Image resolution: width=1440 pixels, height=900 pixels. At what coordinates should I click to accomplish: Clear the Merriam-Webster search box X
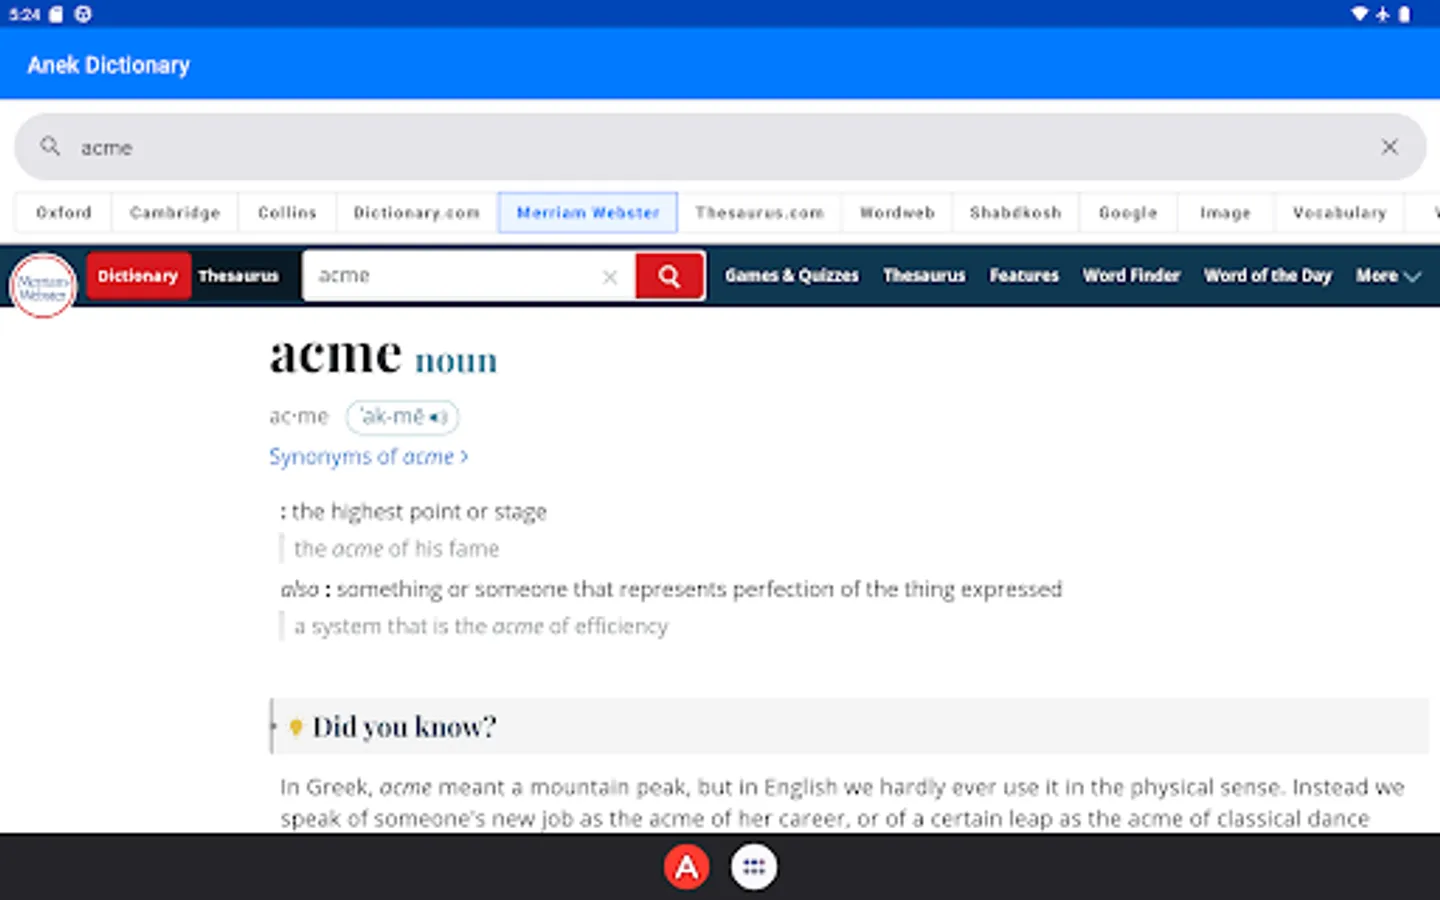610,277
